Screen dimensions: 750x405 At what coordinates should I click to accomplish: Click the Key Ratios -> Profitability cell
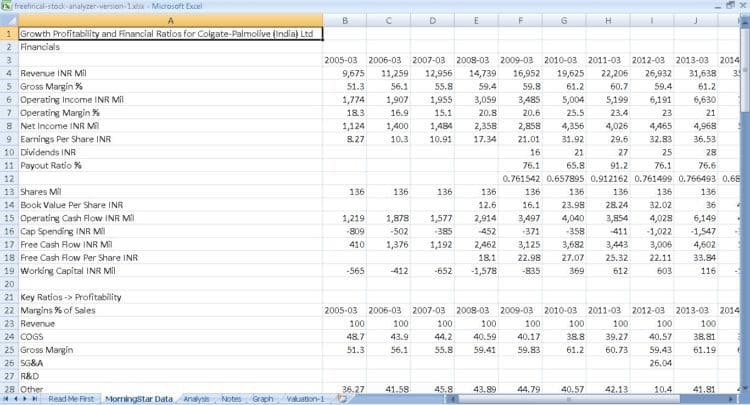coord(71,297)
